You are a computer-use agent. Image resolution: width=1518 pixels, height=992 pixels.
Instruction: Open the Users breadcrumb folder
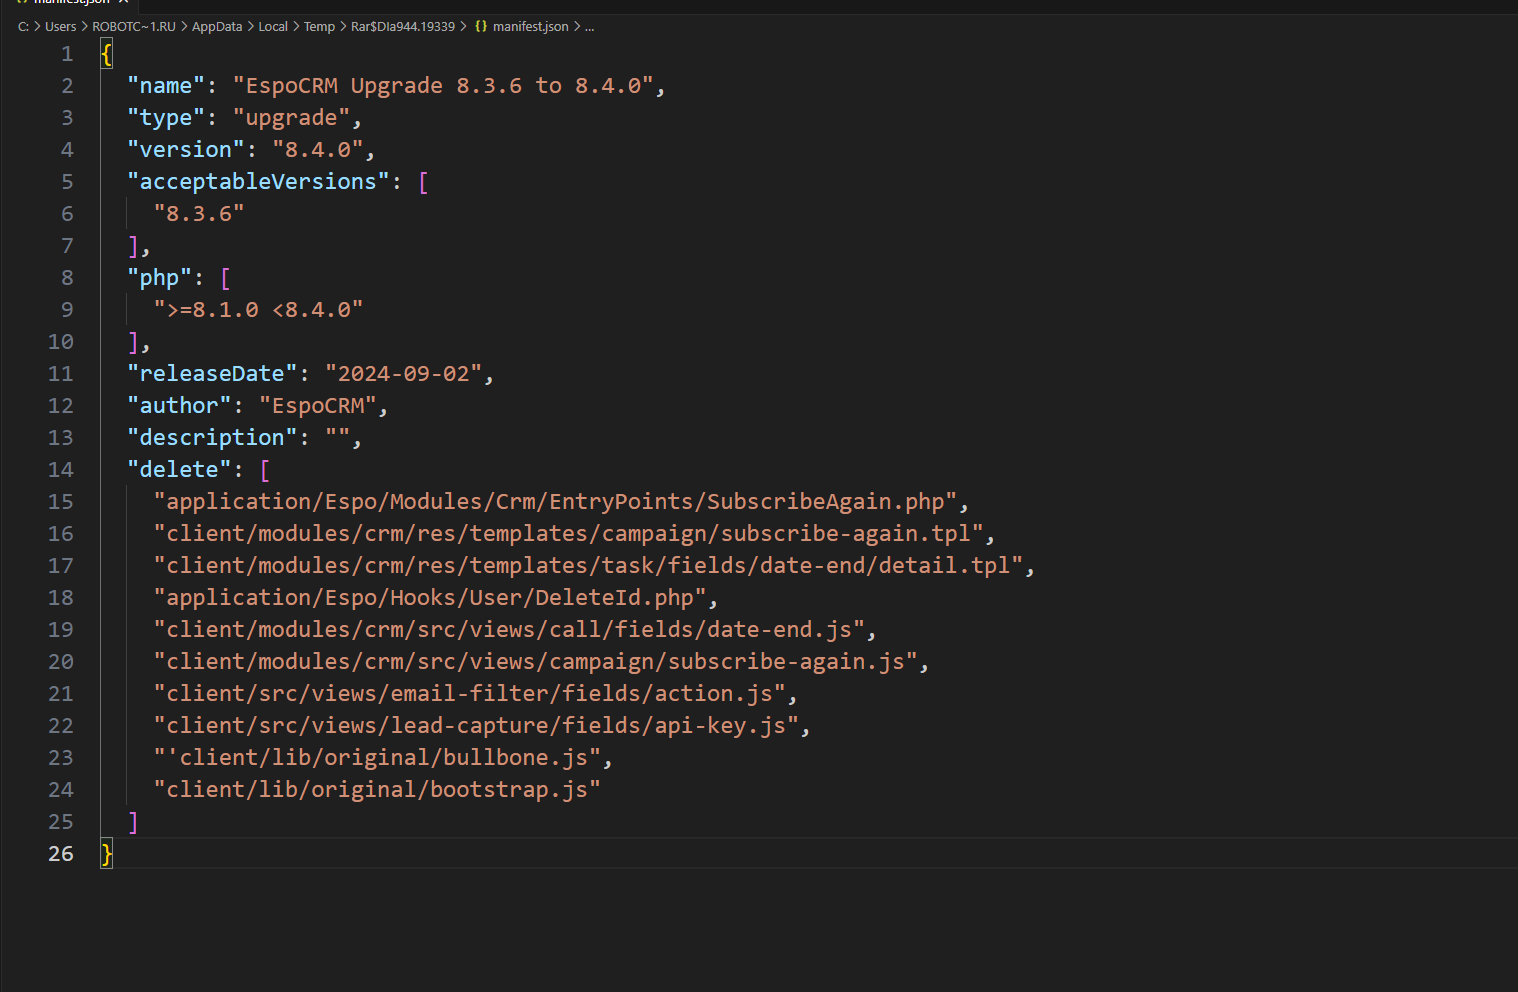[x=60, y=27]
